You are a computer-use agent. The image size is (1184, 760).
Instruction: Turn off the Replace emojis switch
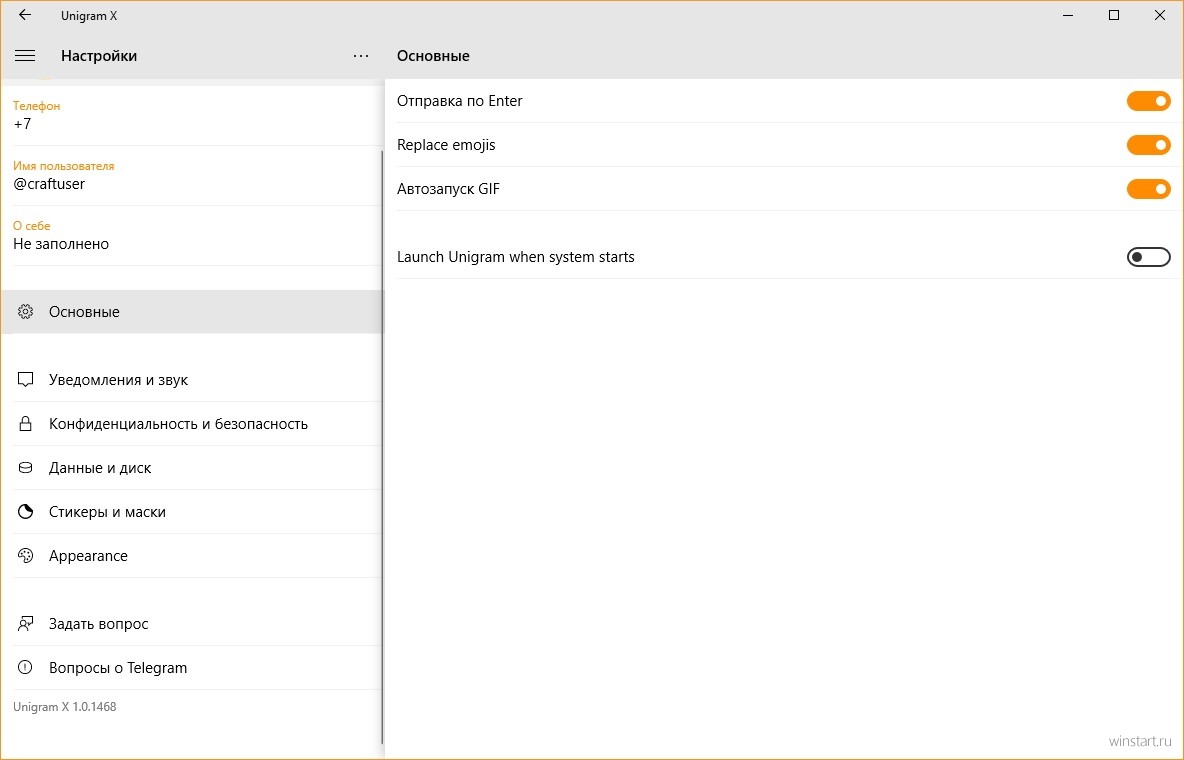click(x=1149, y=144)
